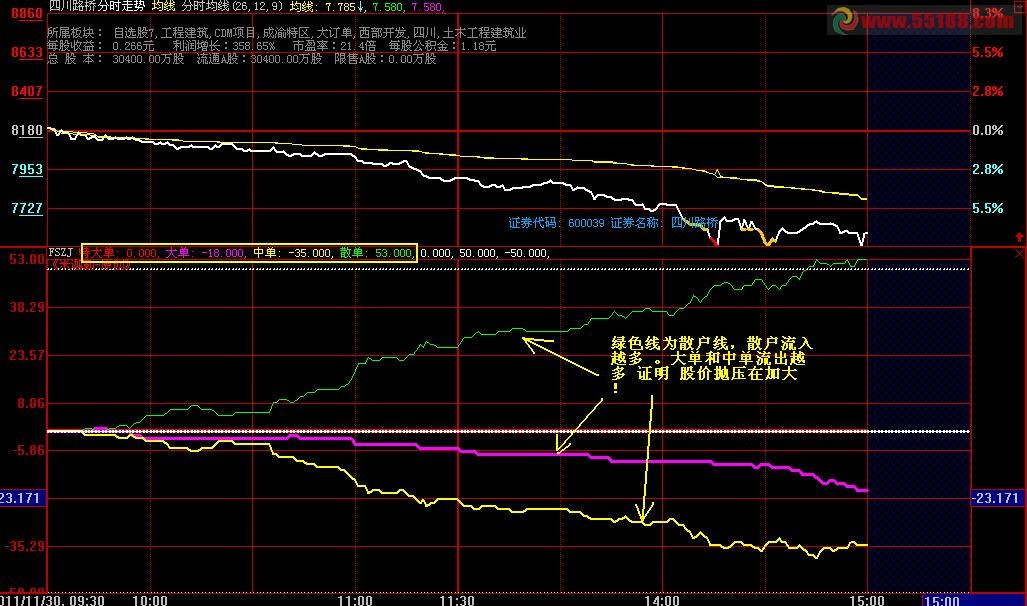Click the 大单: -18.000 reading
Viewport: 1027px width, 606px height.
(x=206, y=253)
